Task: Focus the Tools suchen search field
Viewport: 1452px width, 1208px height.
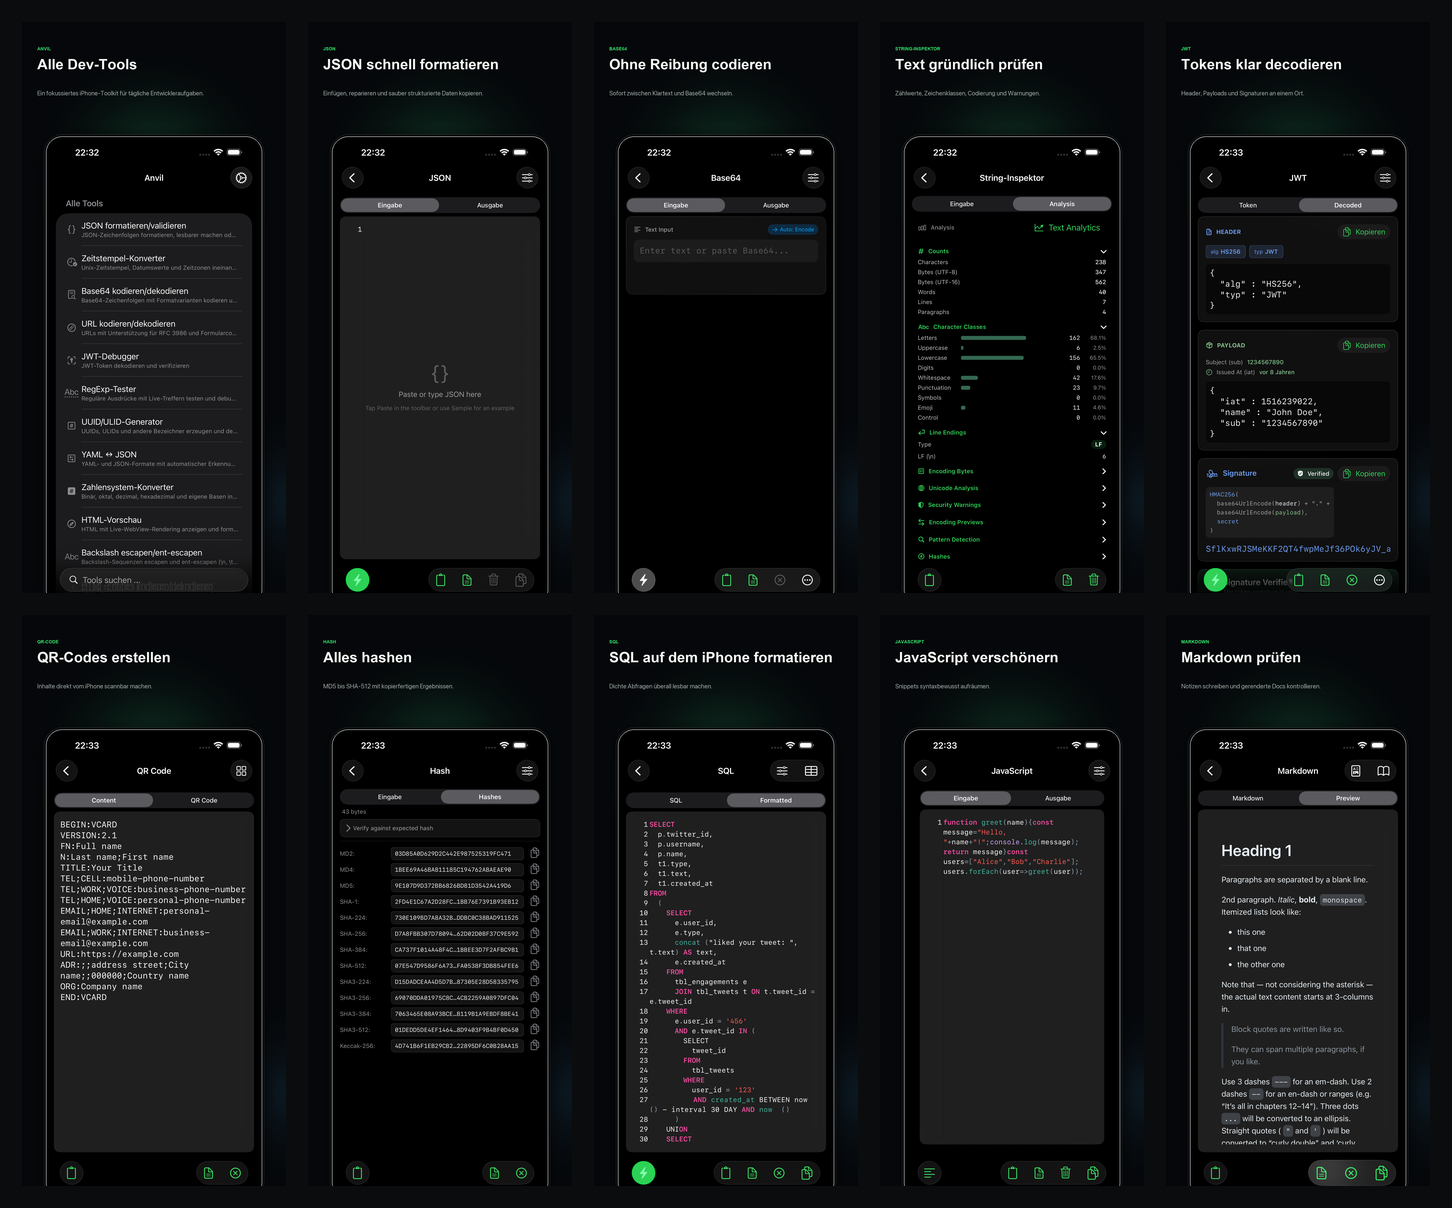Action: pyautogui.click(x=154, y=580)
